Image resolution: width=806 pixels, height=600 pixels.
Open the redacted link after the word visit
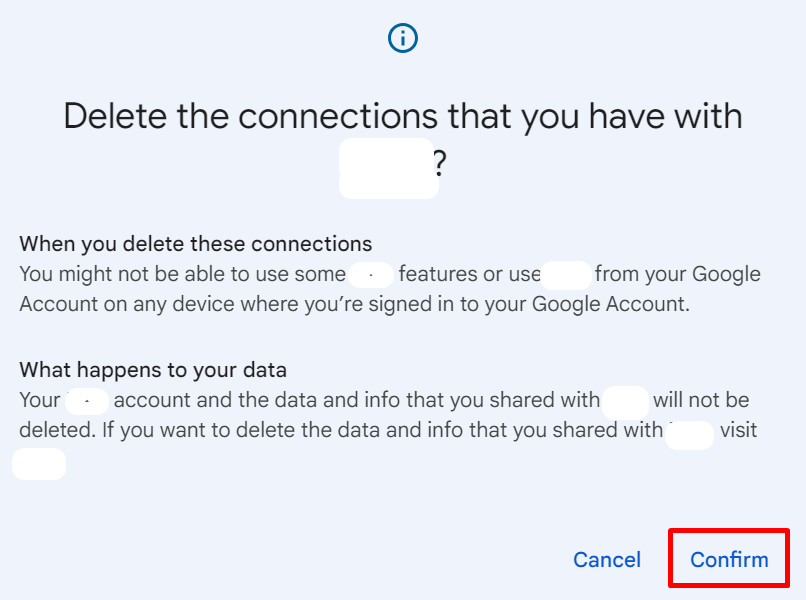[39, 464]
